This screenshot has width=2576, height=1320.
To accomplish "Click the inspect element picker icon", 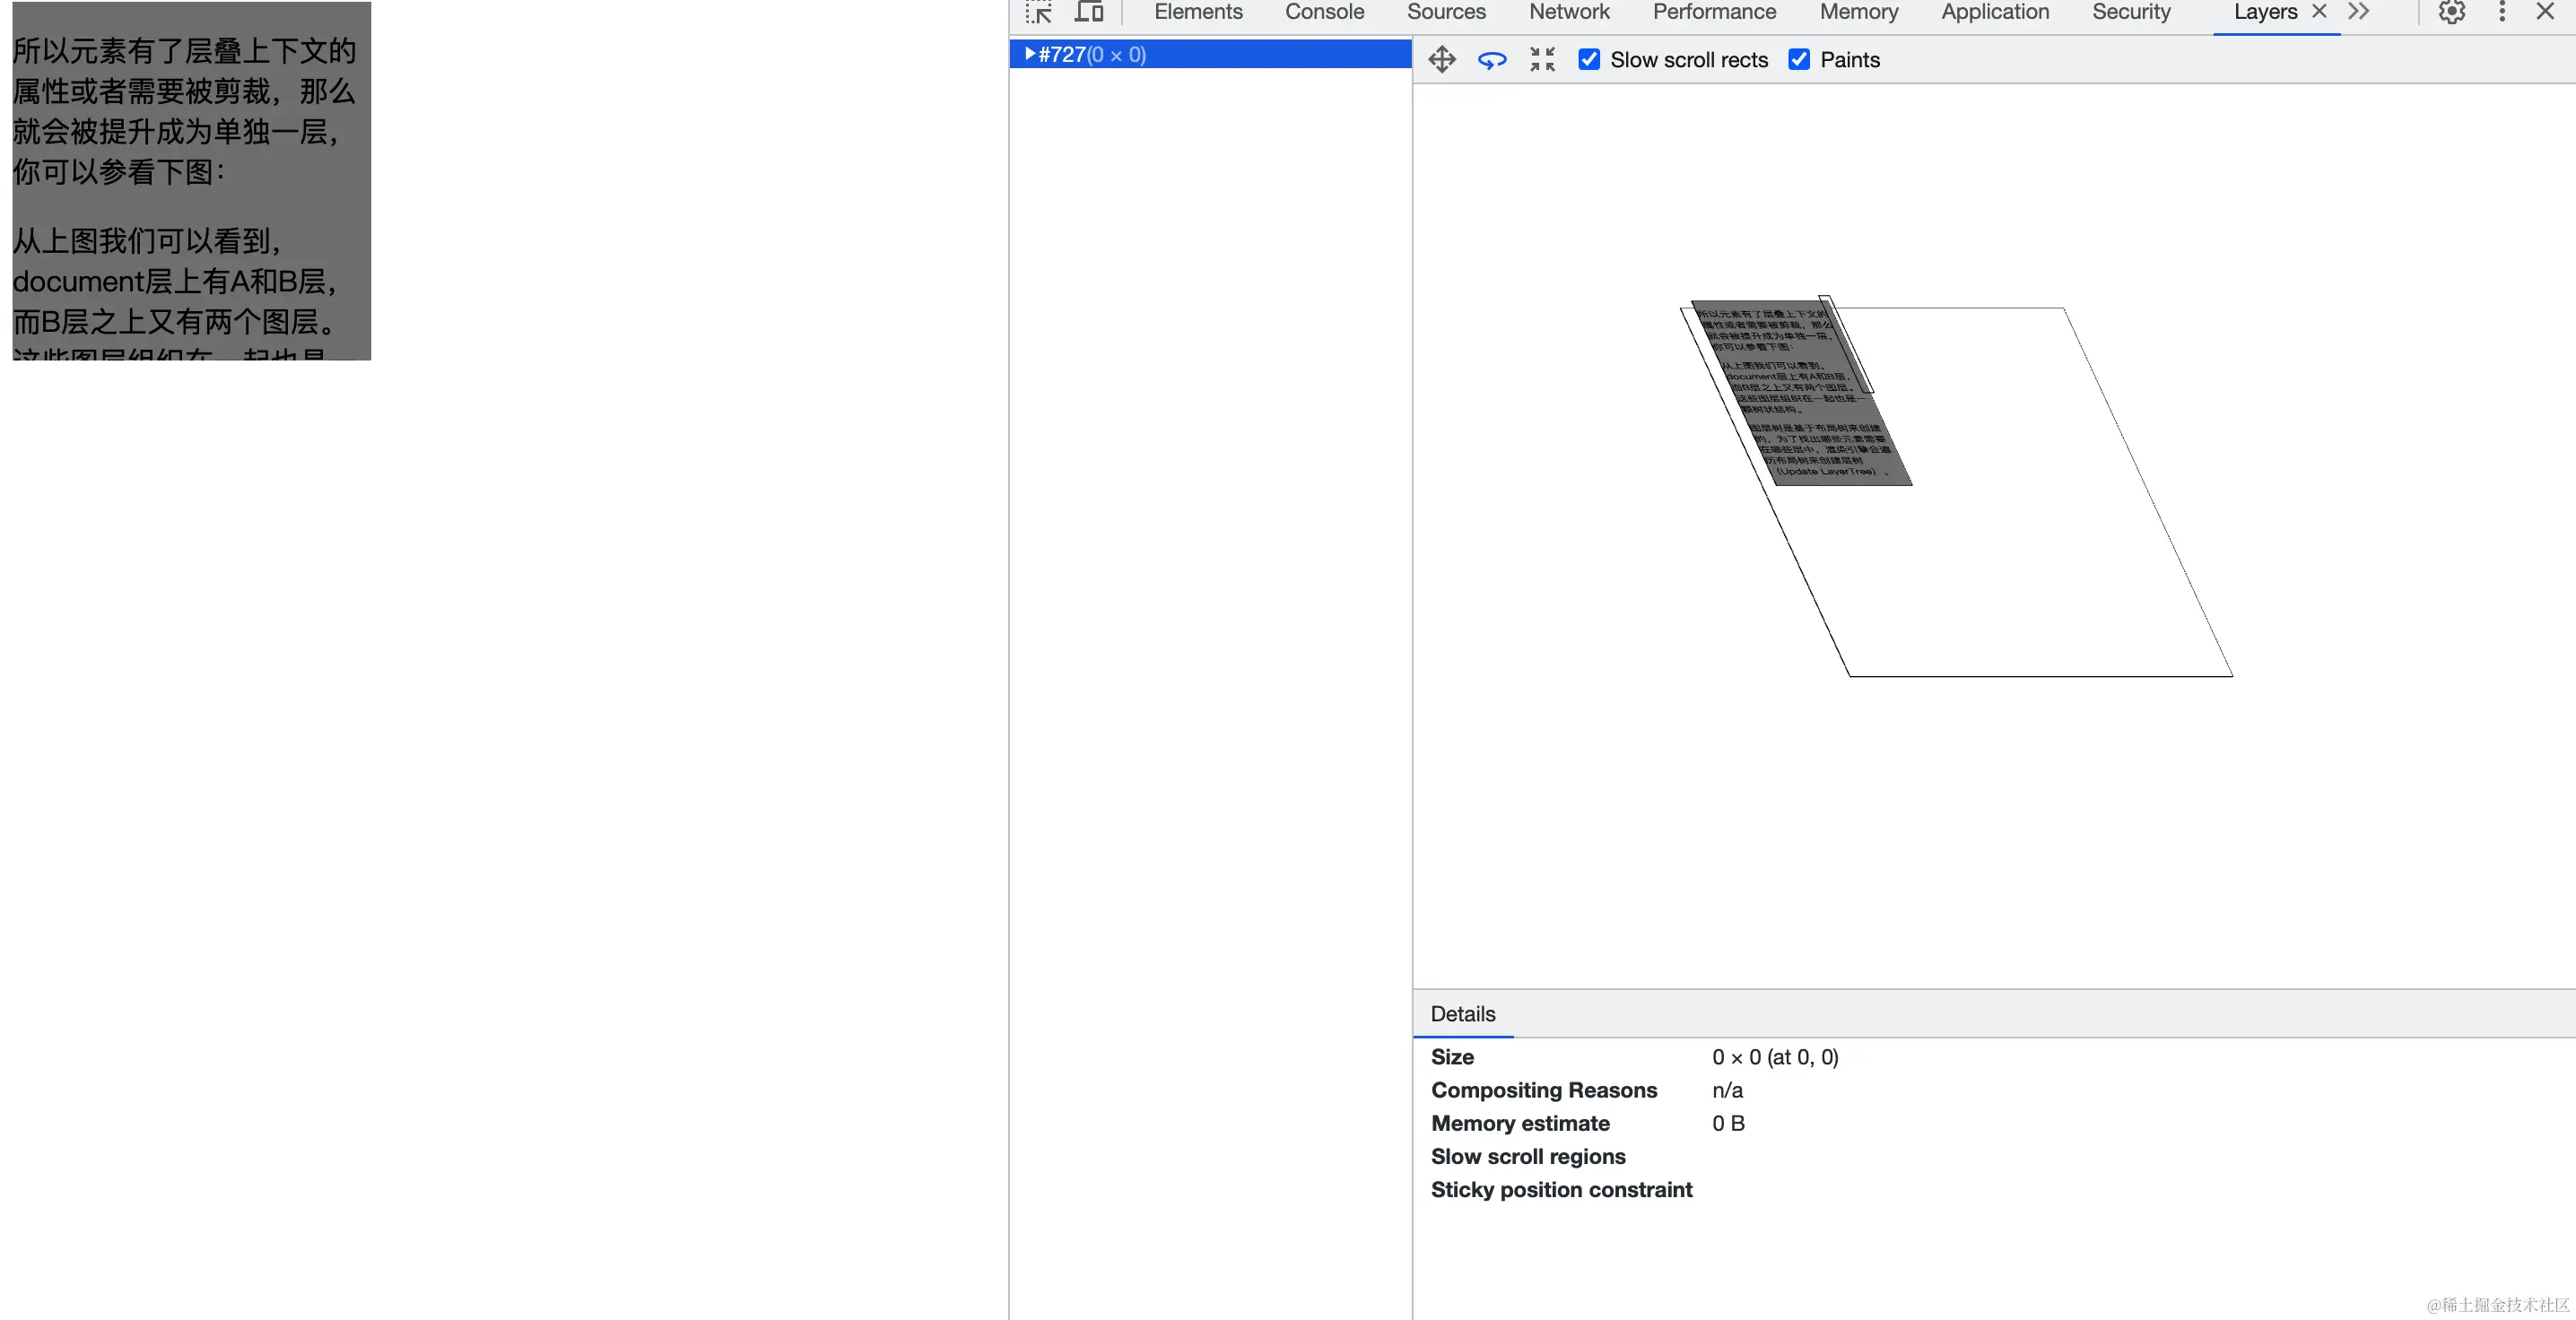I will point(1039,12).
